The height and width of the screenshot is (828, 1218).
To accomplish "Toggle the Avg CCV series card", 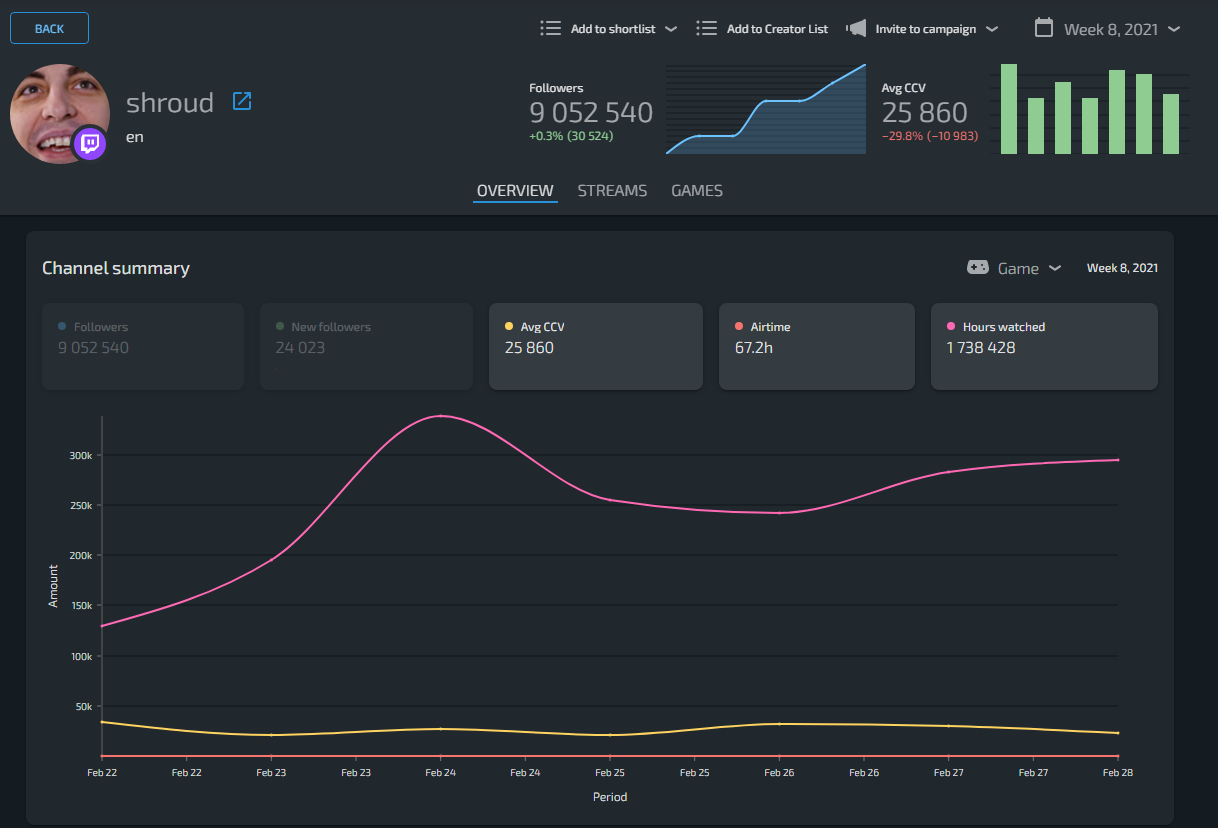I will click(595, 346).
